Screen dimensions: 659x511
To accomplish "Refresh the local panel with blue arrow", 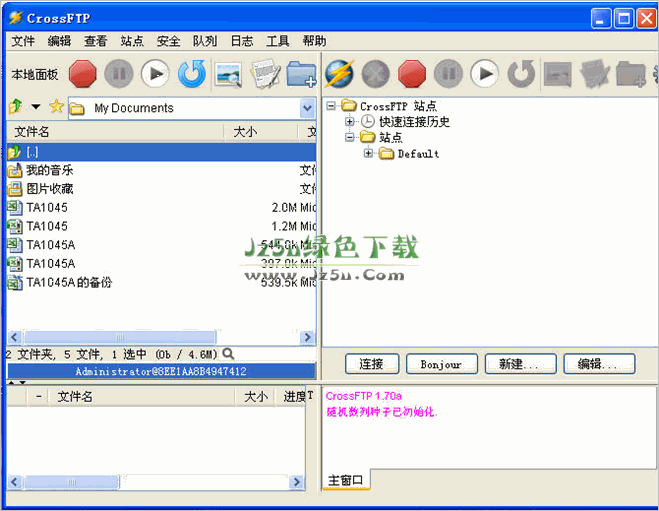I will [x=192, y=74].
